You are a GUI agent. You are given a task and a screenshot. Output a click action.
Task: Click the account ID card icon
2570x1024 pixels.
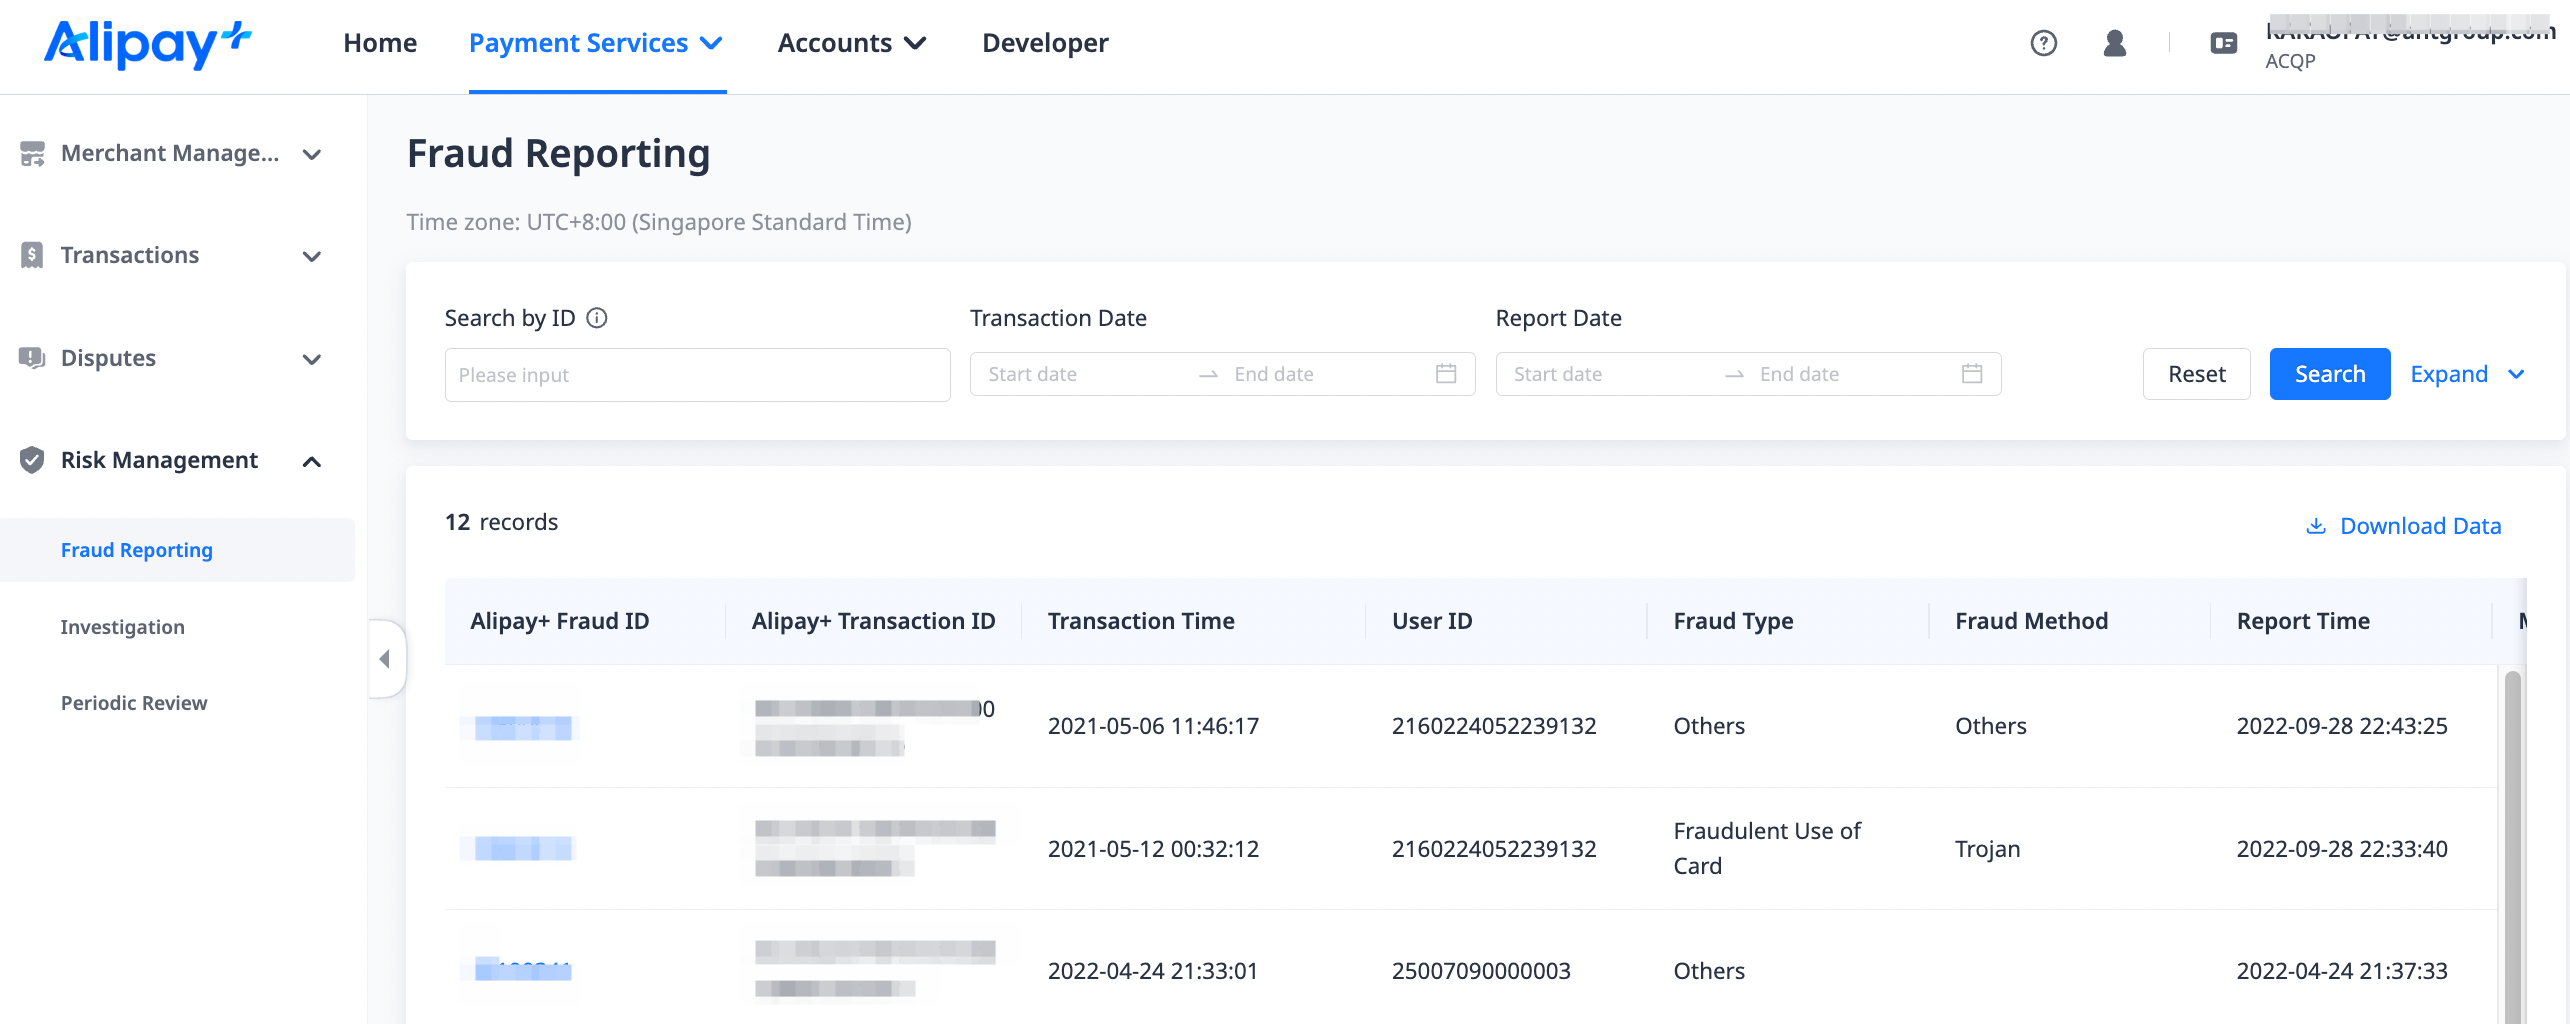click(x=2223, y=43)
